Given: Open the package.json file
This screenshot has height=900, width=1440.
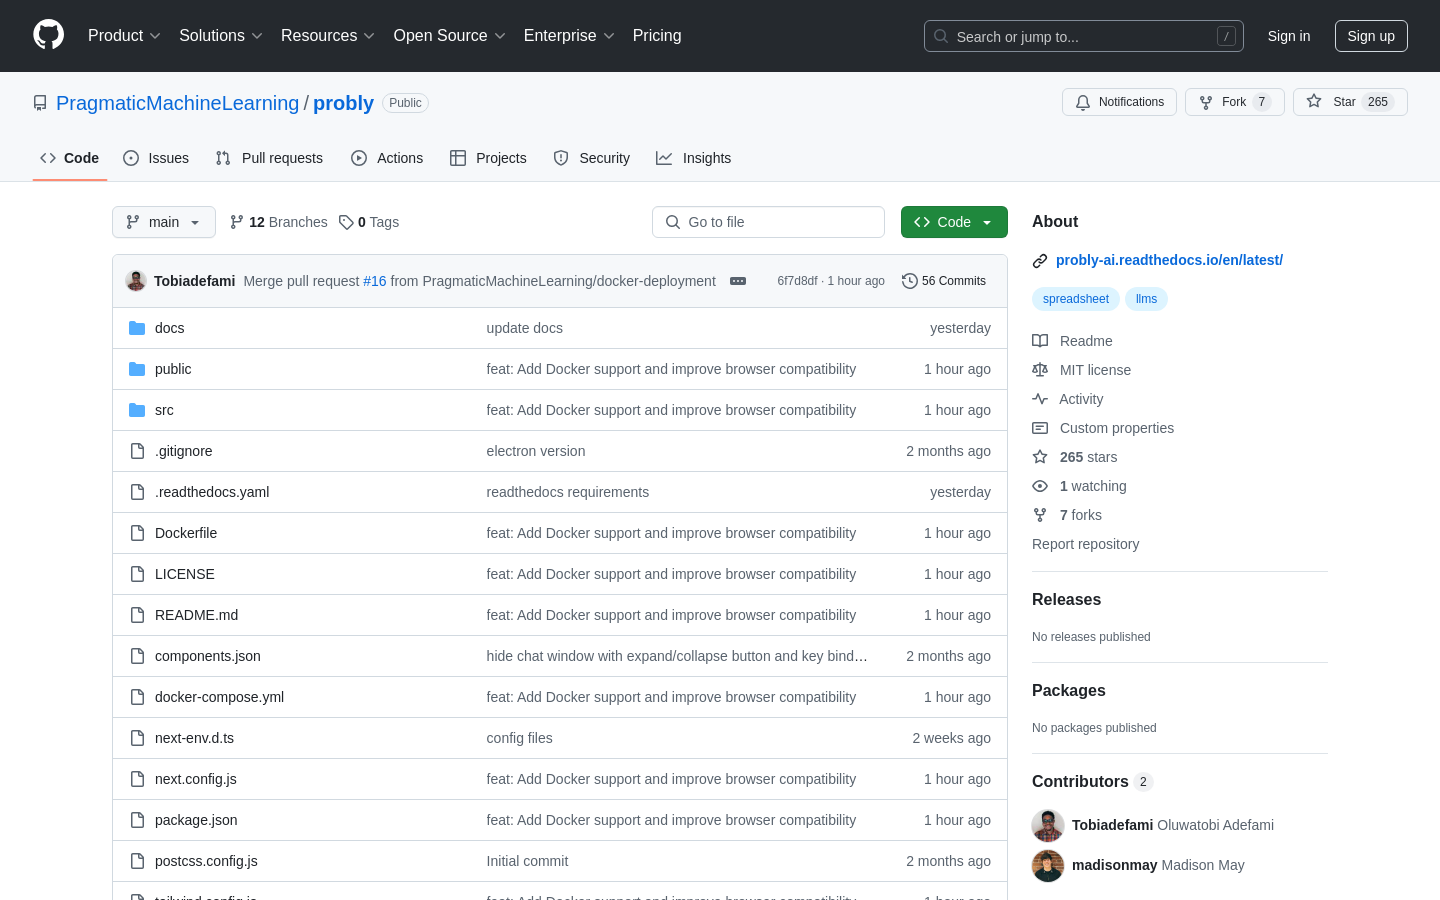Looking at the screenshot, I should (196, 820).
